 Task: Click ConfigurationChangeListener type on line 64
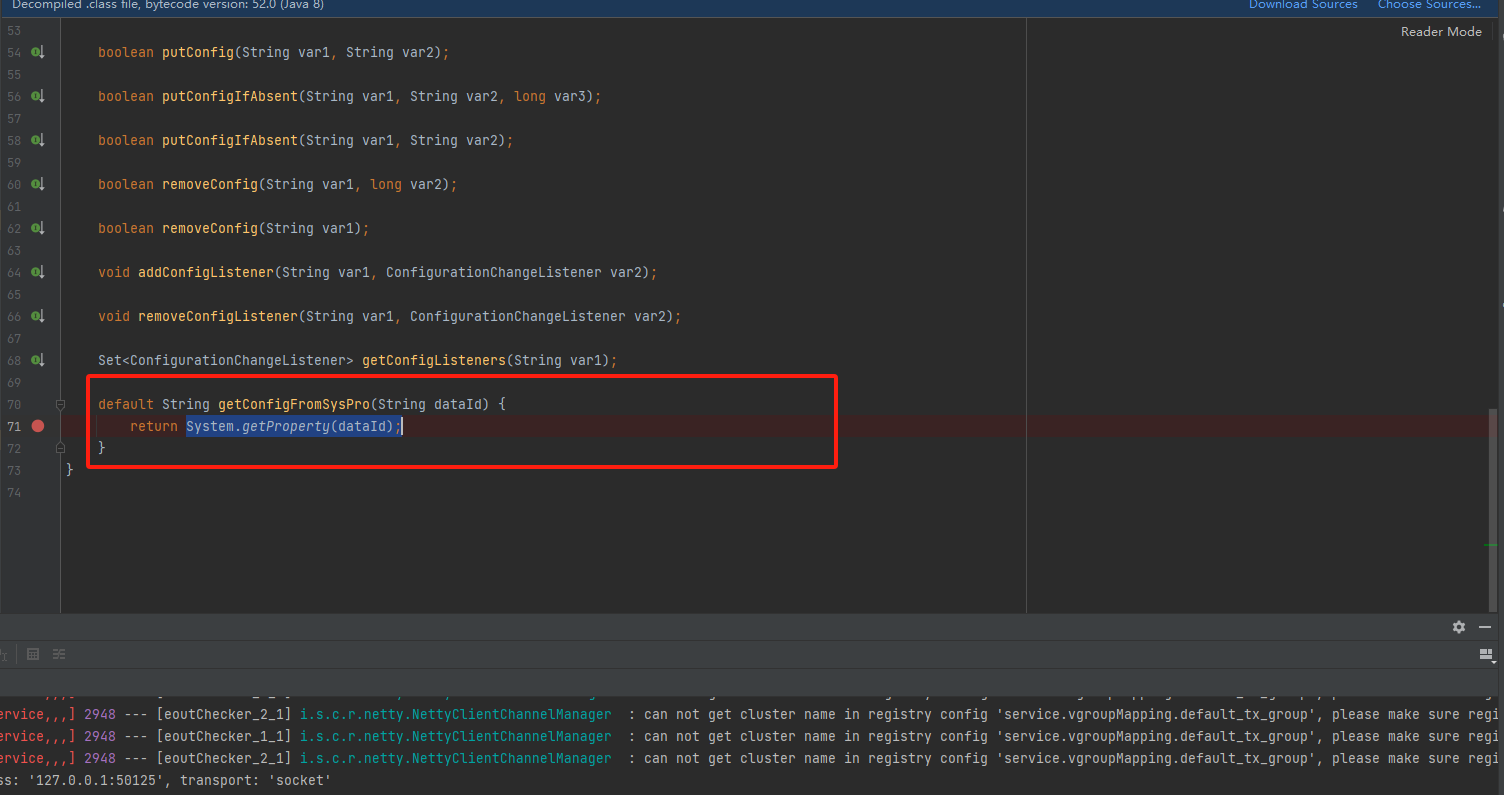coord(494,272)
